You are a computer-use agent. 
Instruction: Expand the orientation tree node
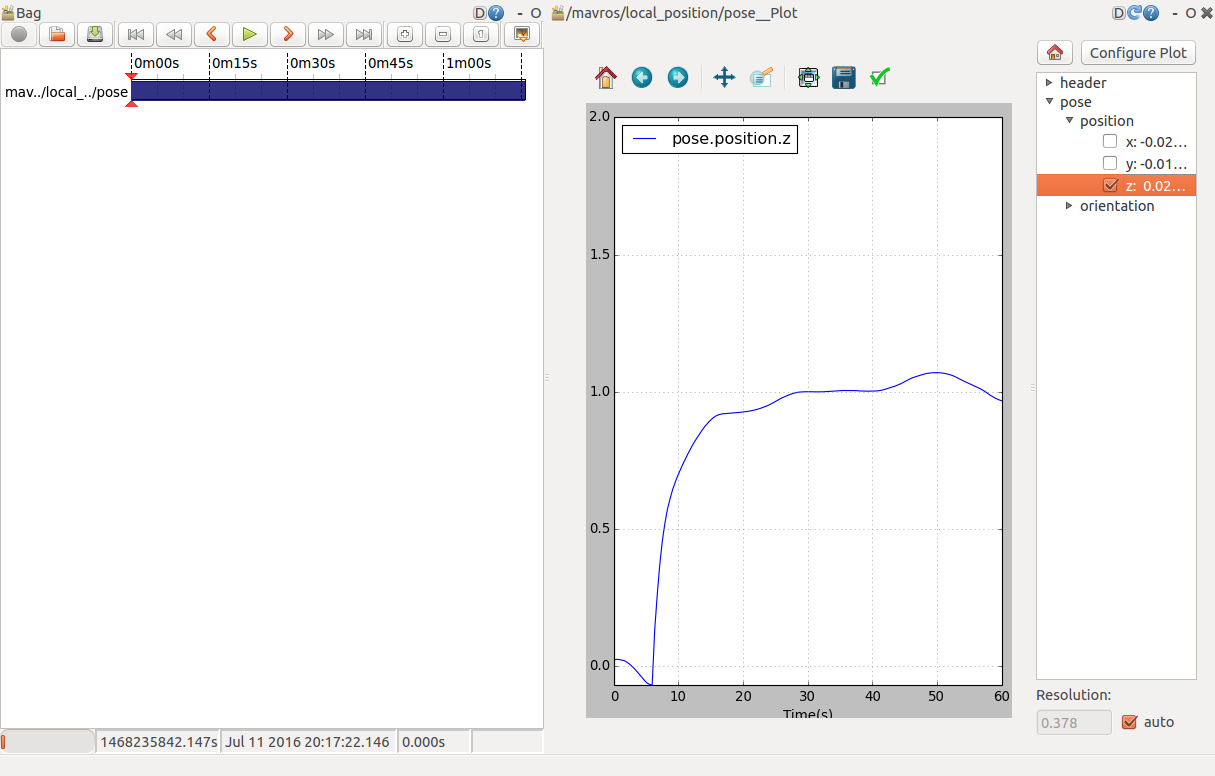point(1069,206)
